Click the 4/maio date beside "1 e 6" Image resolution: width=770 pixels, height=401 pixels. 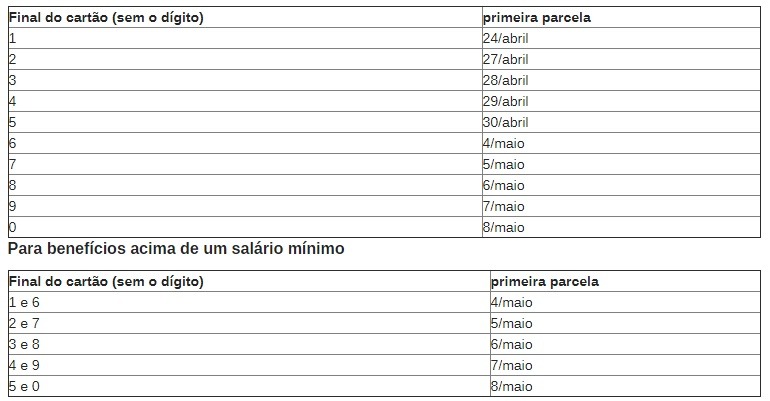point(511,303)
